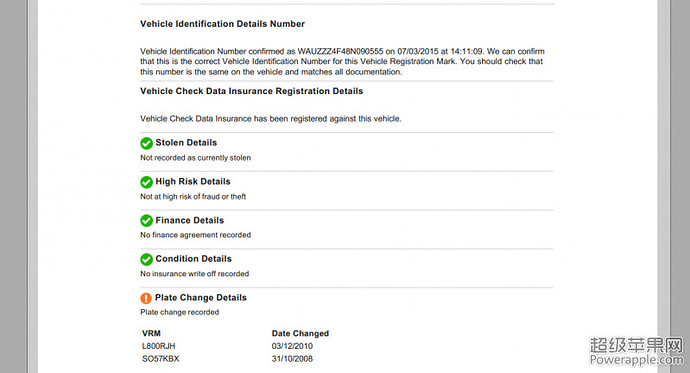Click the Vehicle Check Data Insurance Registration Details heading

[252, 91]
